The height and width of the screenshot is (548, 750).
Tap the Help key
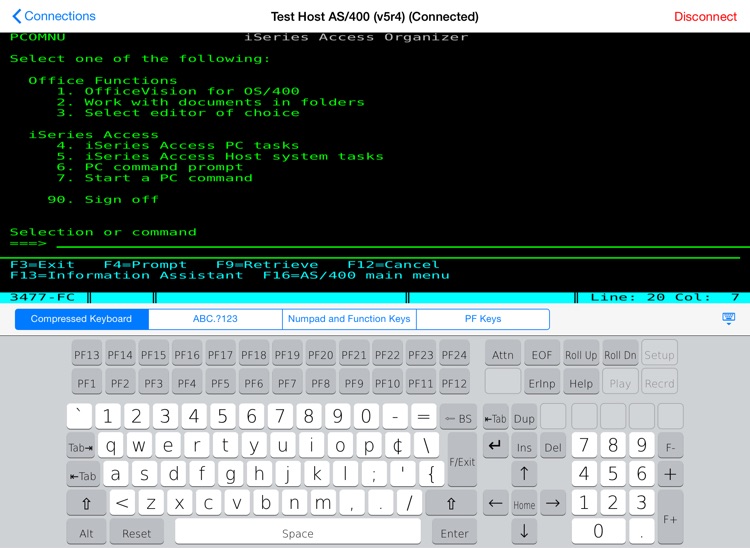click(x=581, y=384)
